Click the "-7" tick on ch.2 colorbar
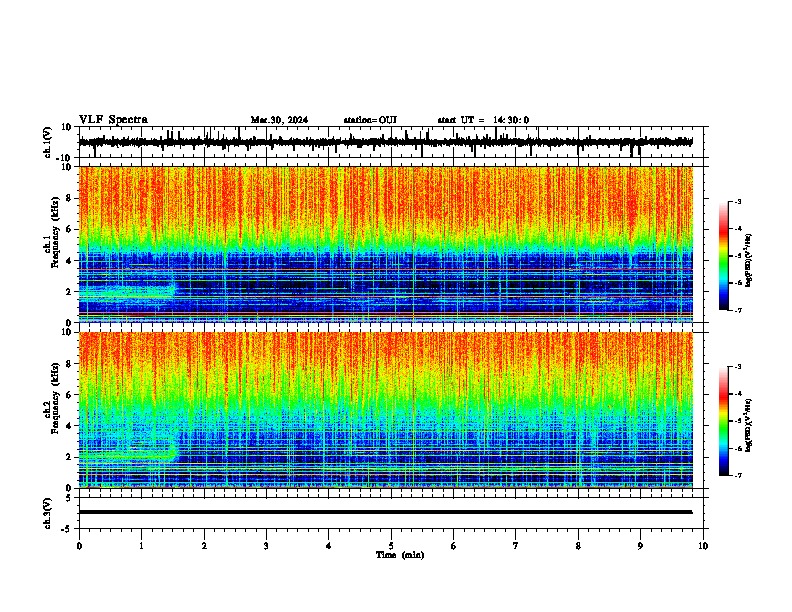The height and width of the screenshot is (612, 792). (737, 475)
